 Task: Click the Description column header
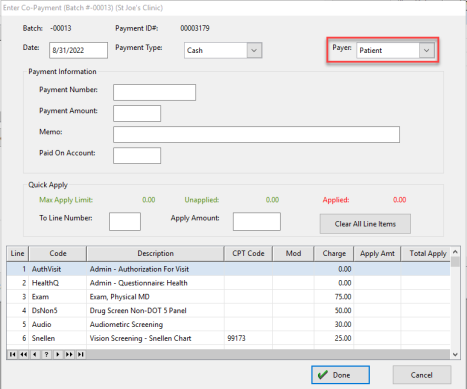pyautogui.click(x=155, y=253)
